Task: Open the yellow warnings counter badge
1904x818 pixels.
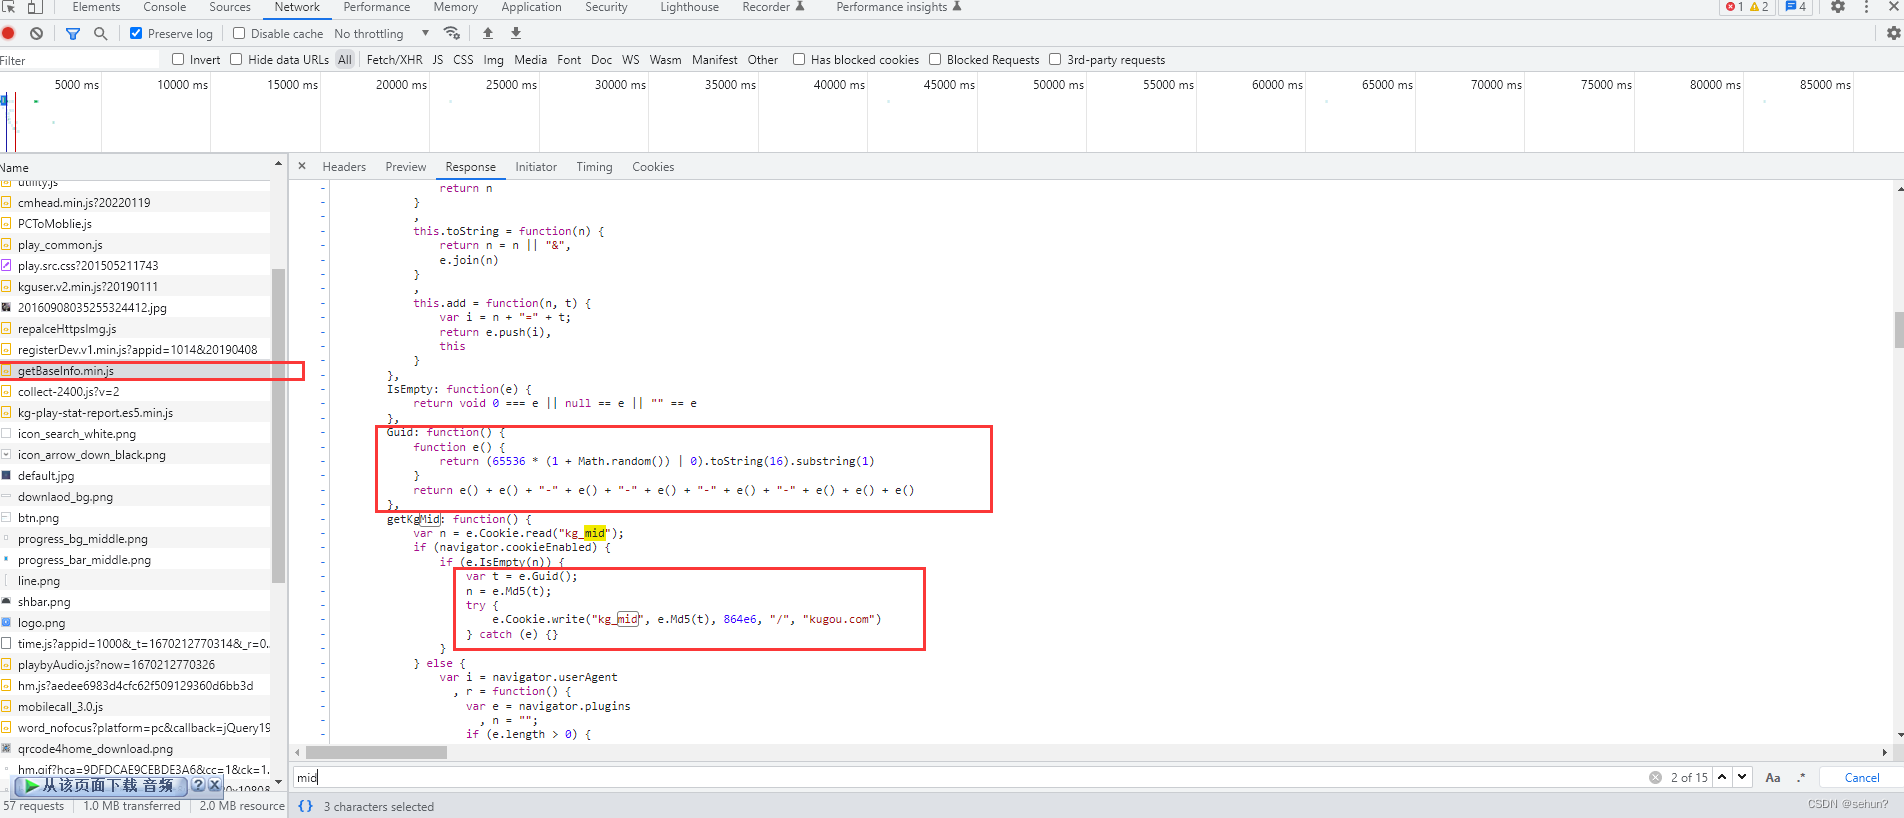Action: 1759,7
